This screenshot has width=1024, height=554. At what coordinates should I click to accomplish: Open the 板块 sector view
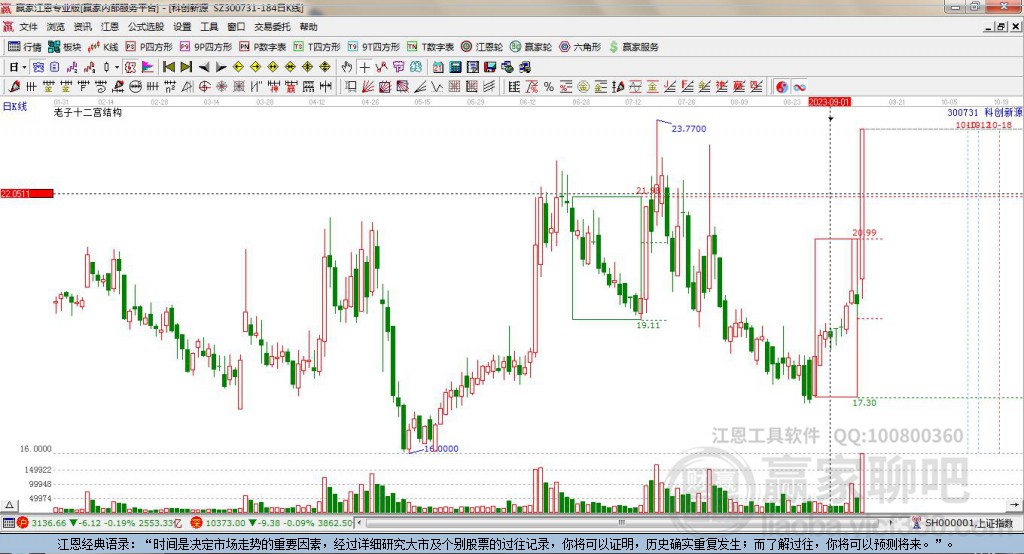coord(64,46)
